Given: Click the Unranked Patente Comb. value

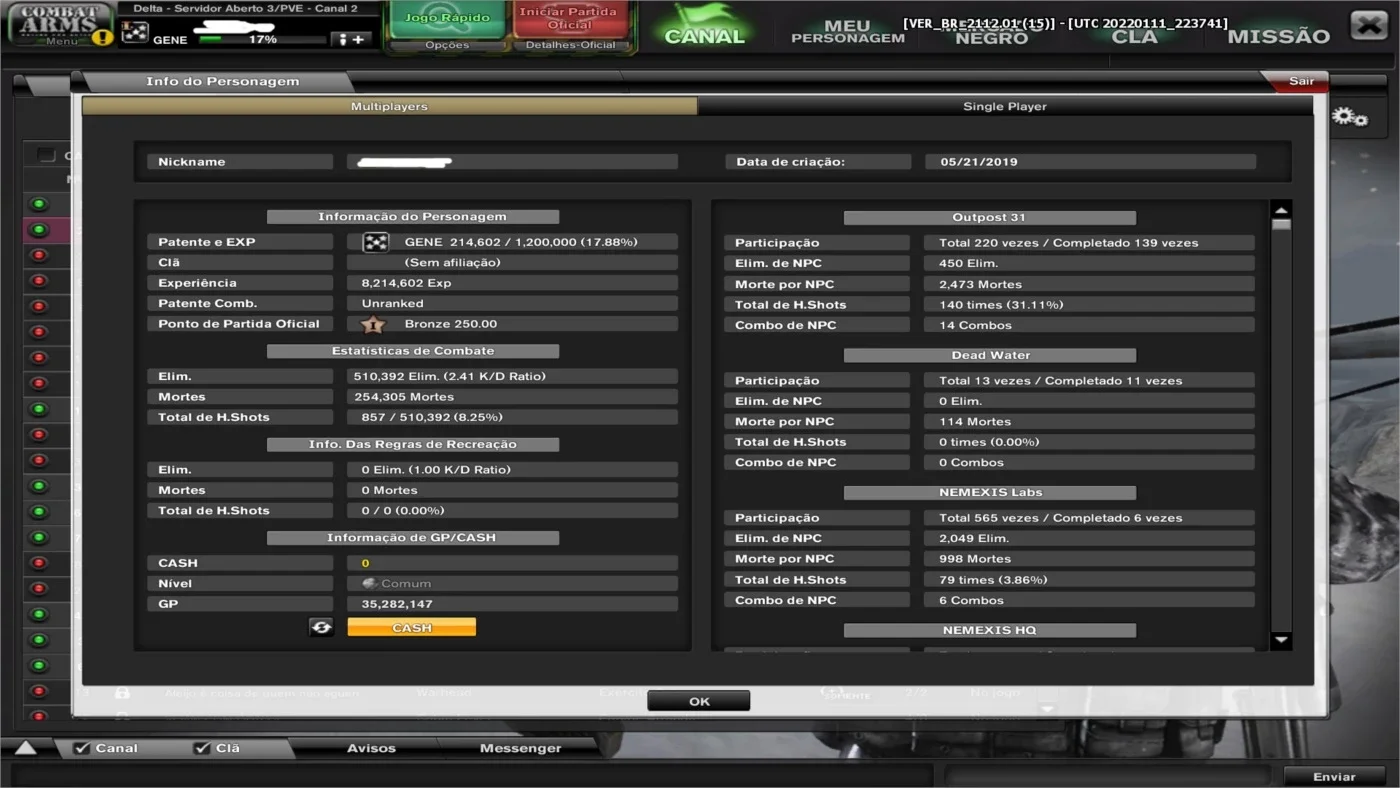Looking at the screenshot, I should pyautogui.click(x=512, y=303).
